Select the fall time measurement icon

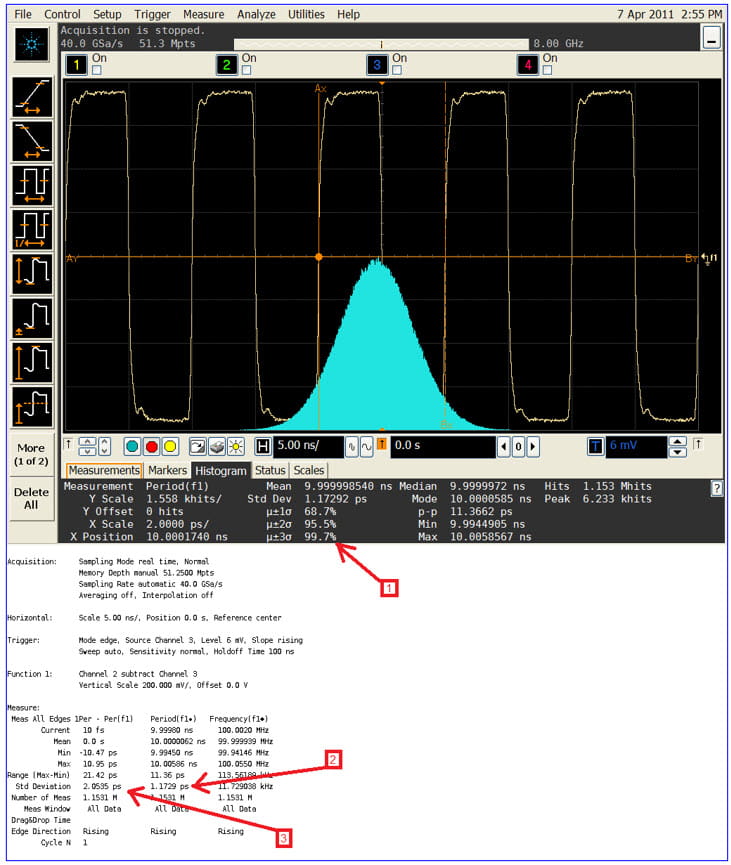coord(32,141)
